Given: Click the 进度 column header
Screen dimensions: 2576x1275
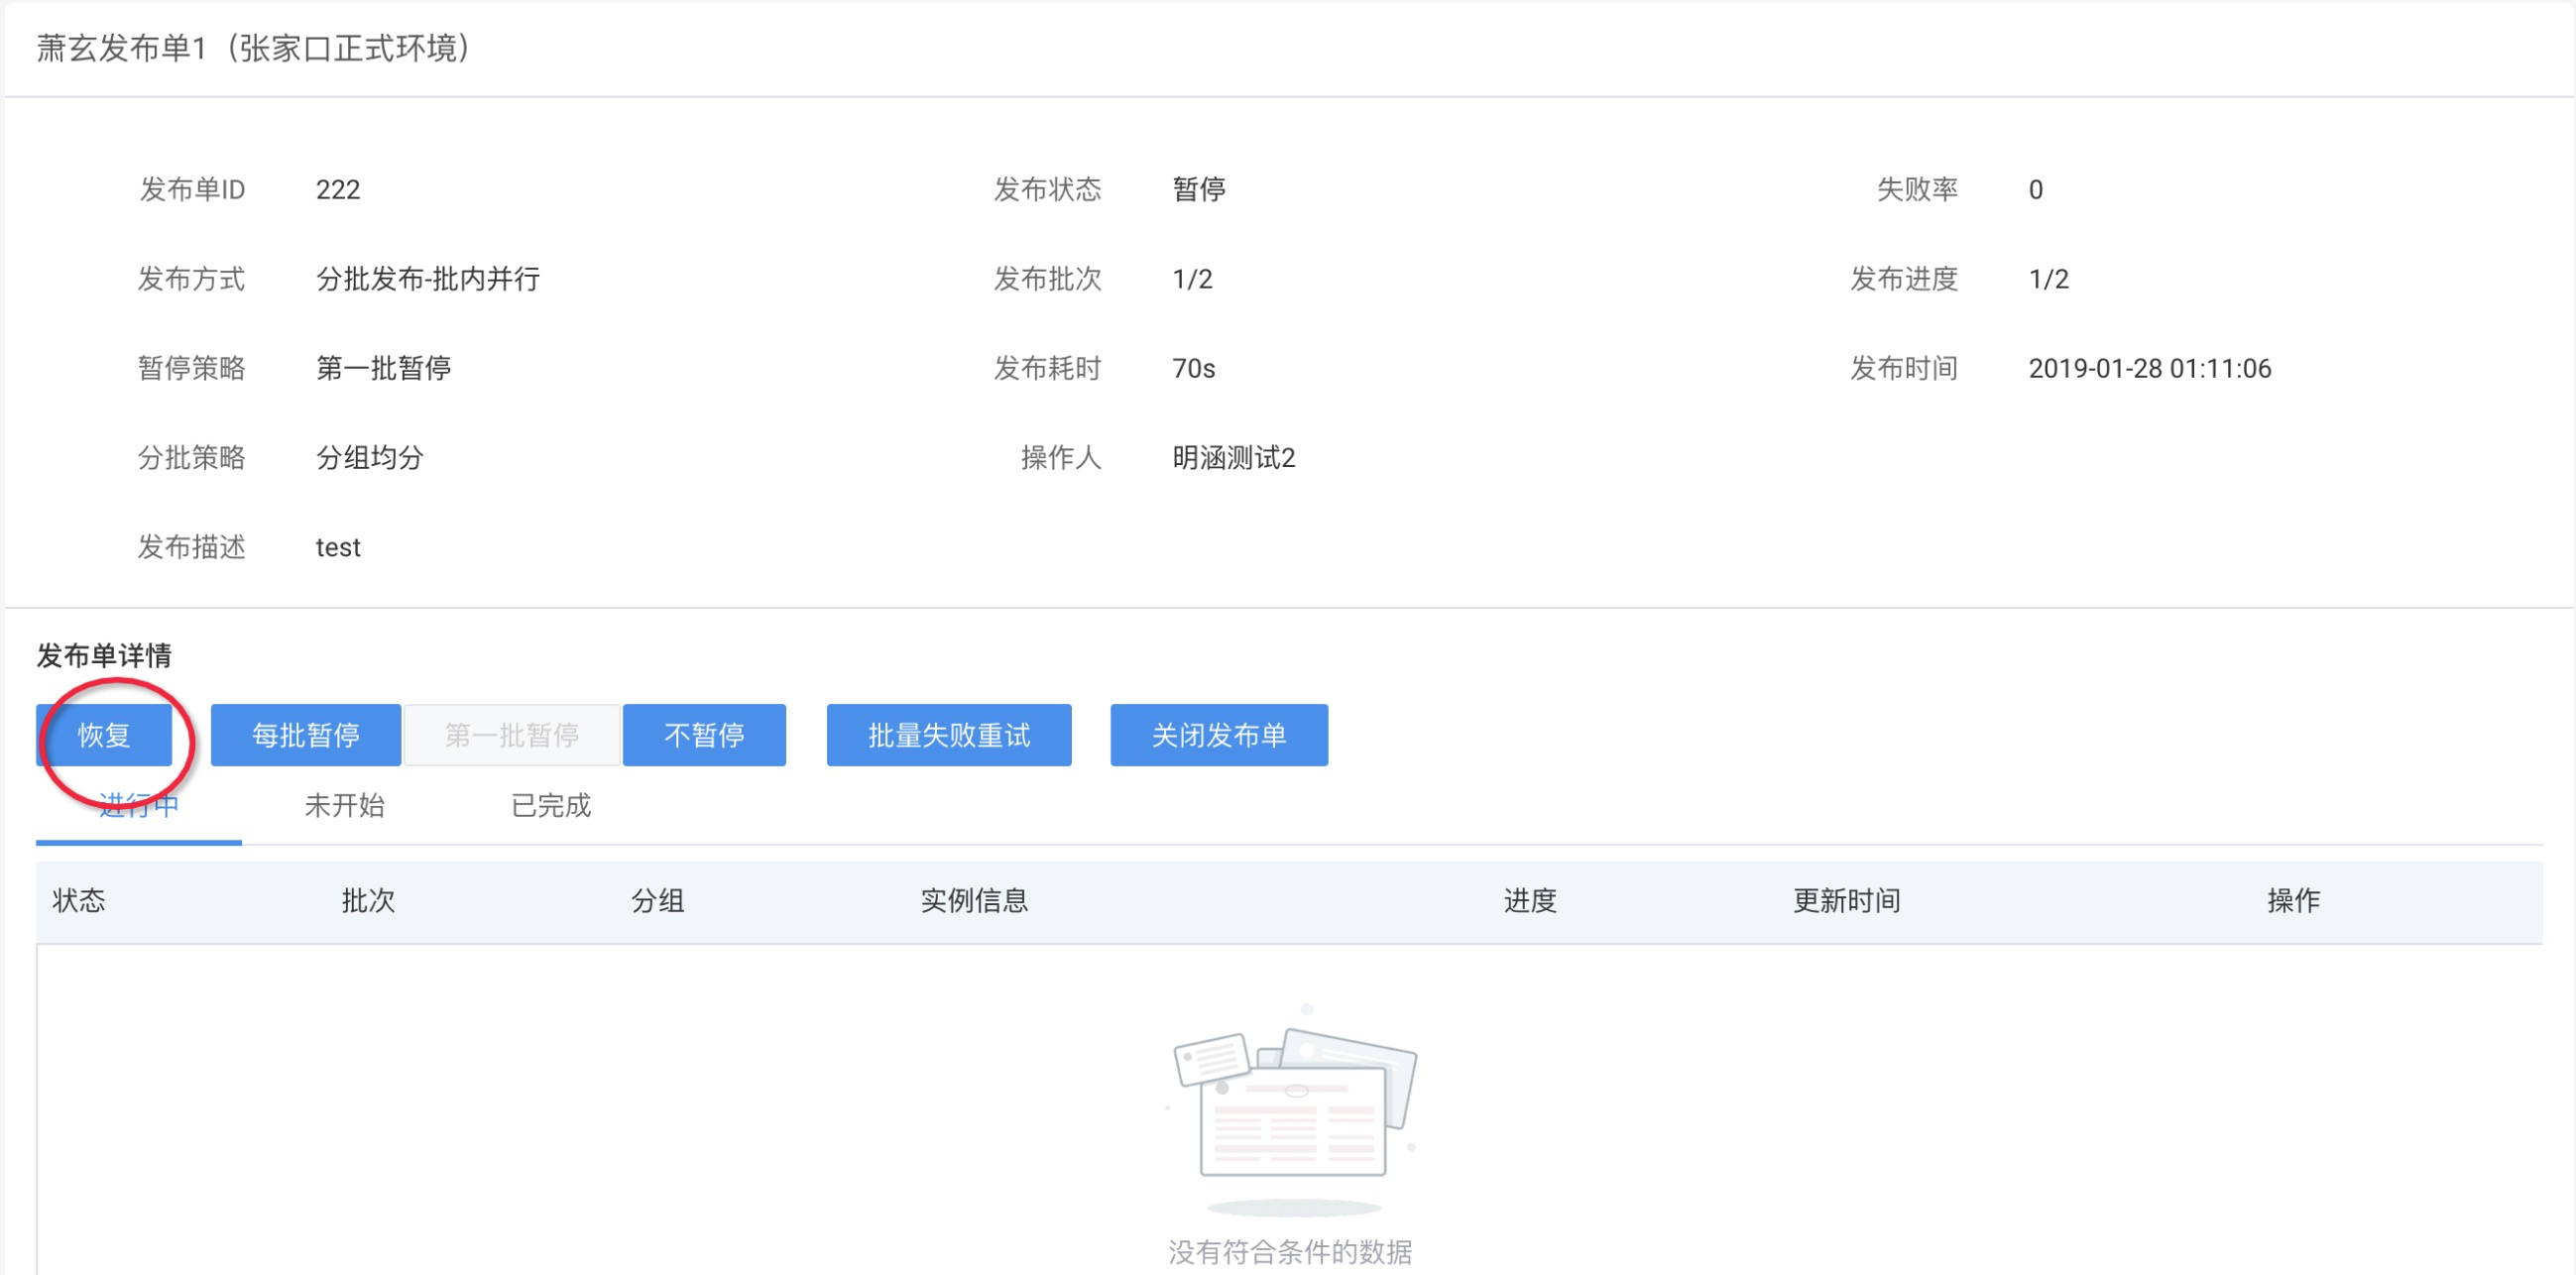Looking at the screenshot, I should point(1529,901).
